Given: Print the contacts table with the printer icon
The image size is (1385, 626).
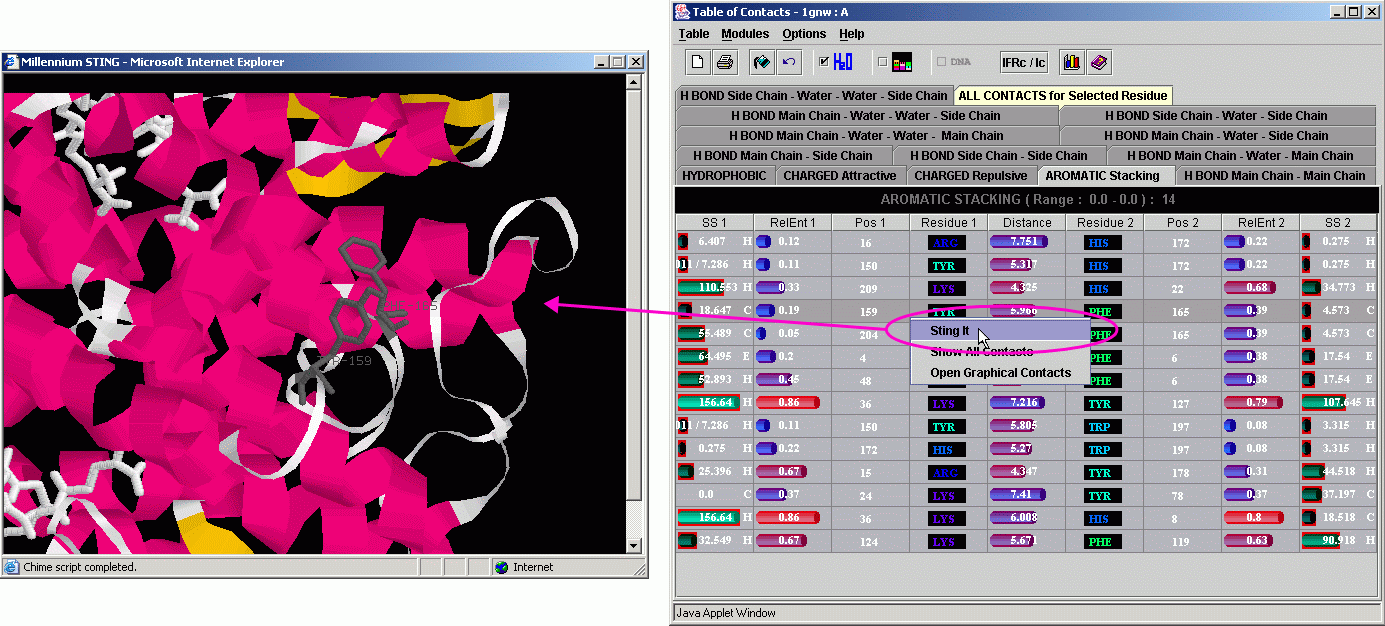Looking at the screenshot, I should click(725, 62).
